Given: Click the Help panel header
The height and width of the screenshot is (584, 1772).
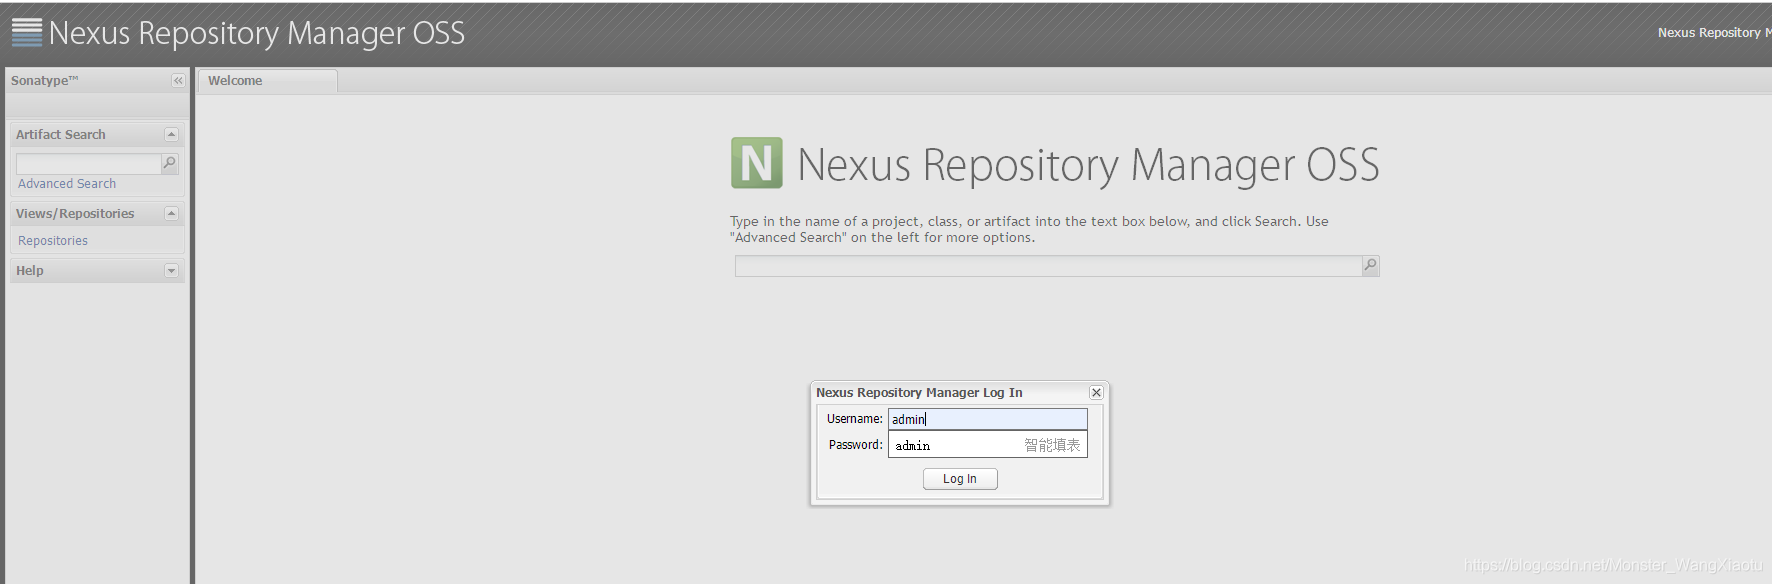Looking at the screenshot, I should point(97,271).
